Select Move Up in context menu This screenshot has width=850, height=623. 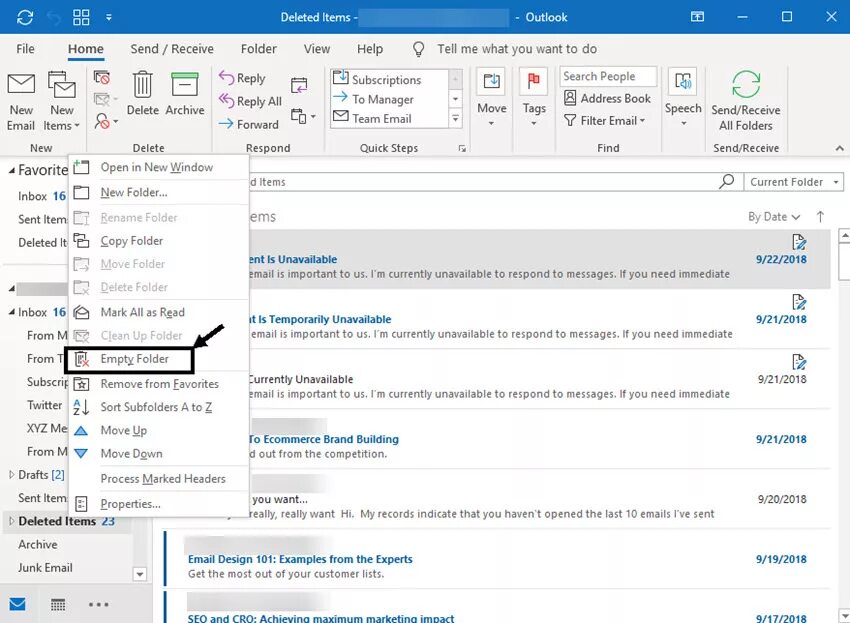(x=158, y=430)
